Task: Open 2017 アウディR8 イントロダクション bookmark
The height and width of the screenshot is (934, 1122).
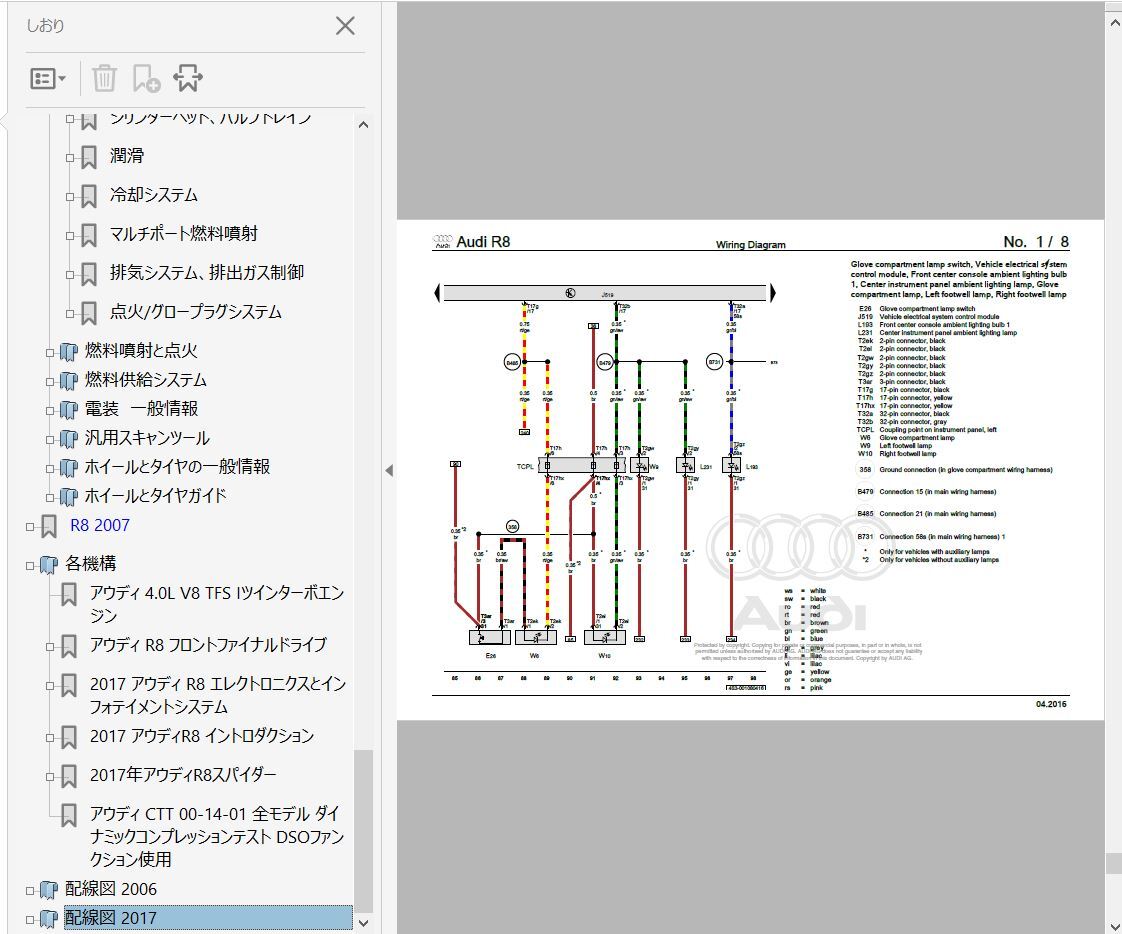Action: (x=202, y=736)
